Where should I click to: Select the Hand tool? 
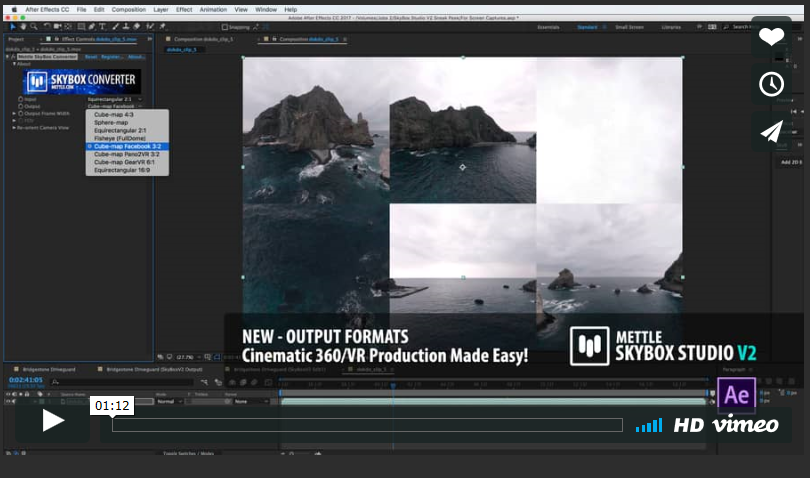23,26
